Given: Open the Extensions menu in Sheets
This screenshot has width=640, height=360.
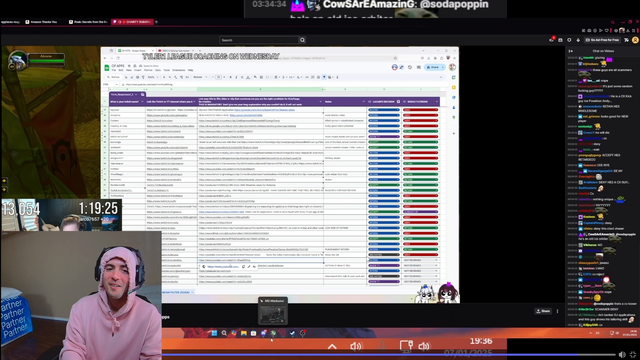Looking at the screenshot, I should 179,70.
